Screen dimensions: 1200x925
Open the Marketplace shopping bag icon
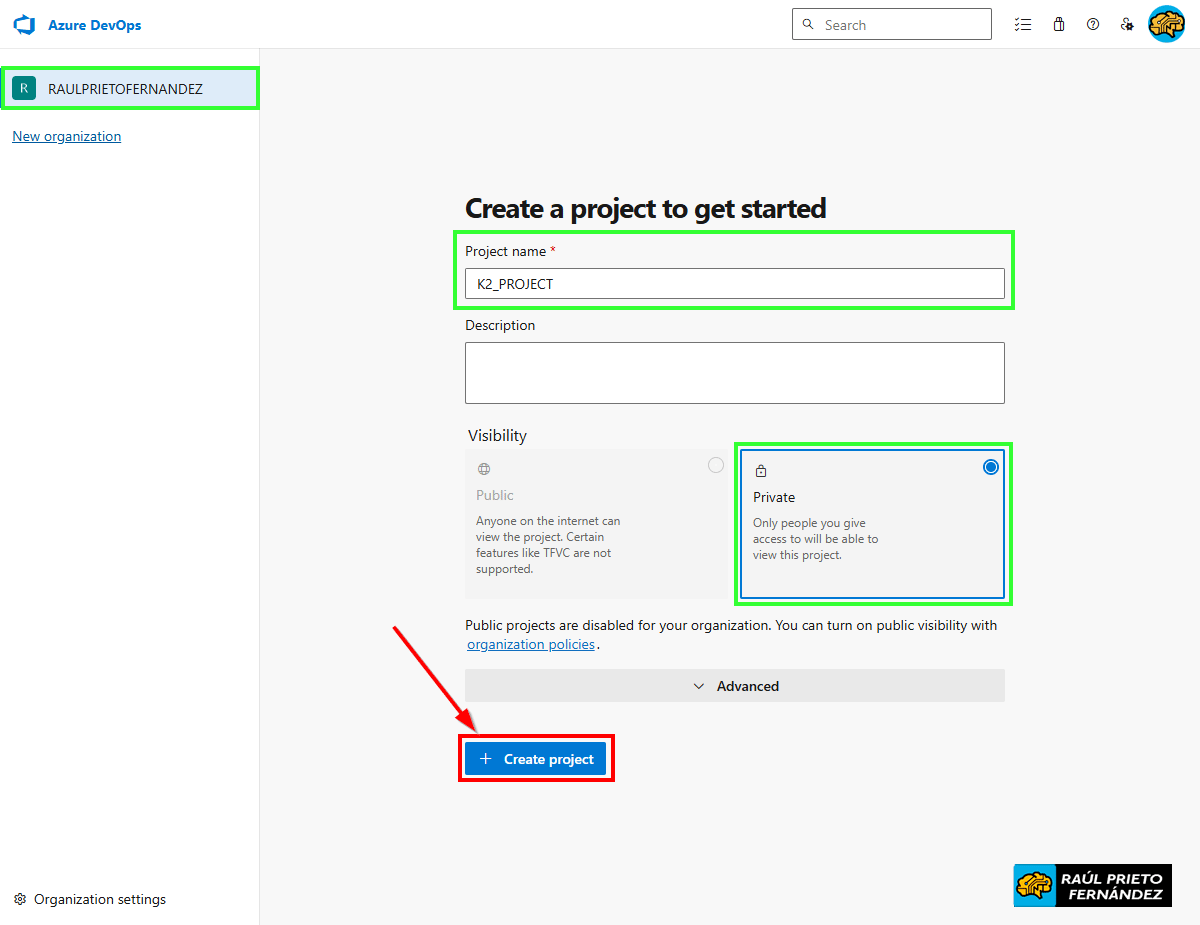coord(1058,25)
